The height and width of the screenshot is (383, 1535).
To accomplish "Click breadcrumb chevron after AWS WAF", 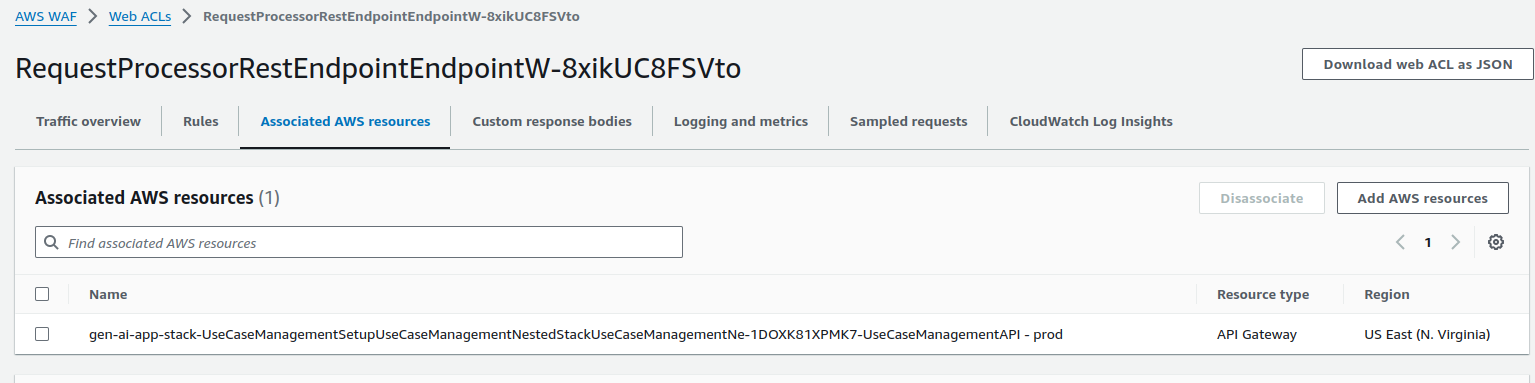I will coord(92,16).
